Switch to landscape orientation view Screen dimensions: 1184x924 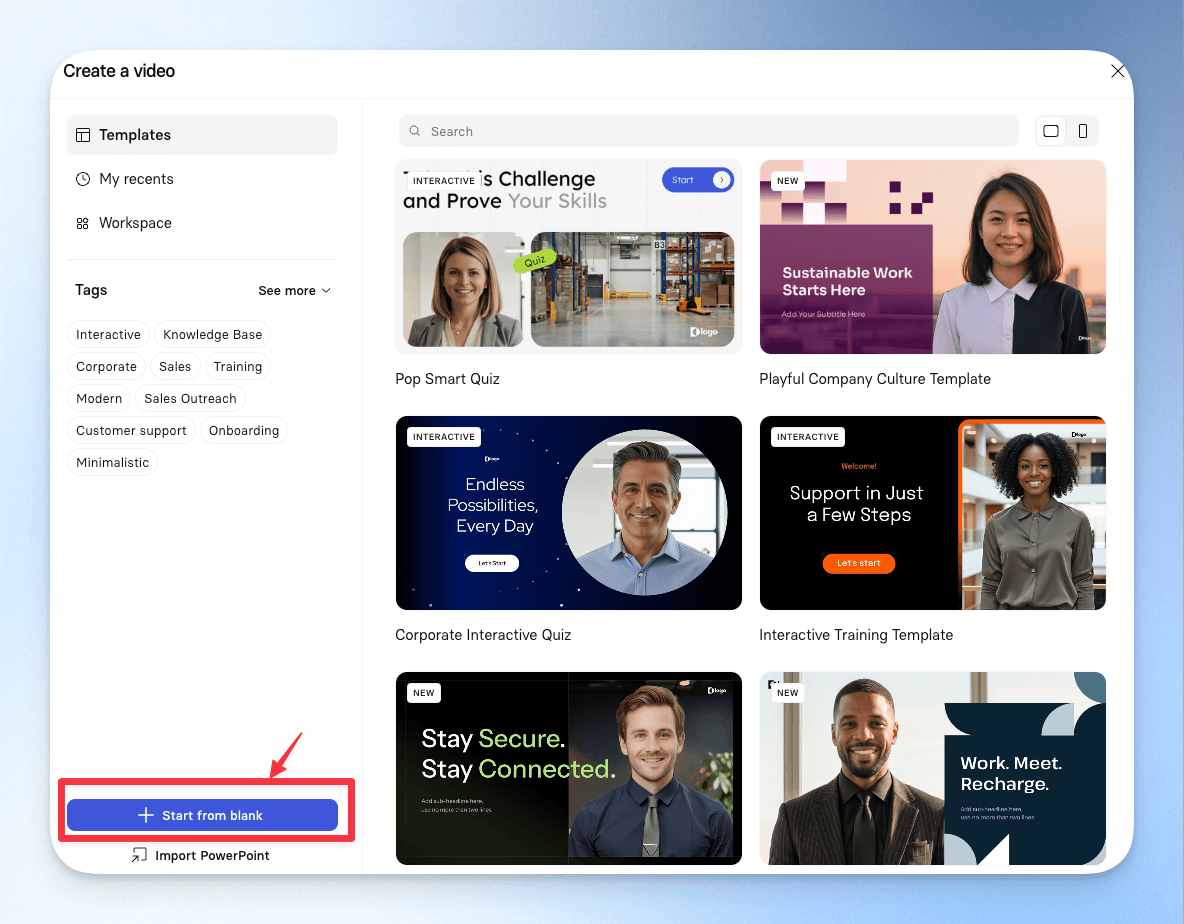(x=1050, y=131)
